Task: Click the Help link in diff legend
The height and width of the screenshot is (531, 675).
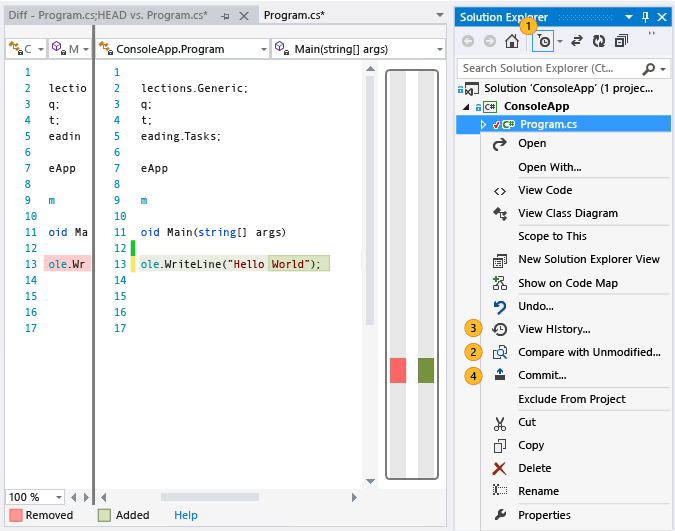Action: click(x=186, y=515)
